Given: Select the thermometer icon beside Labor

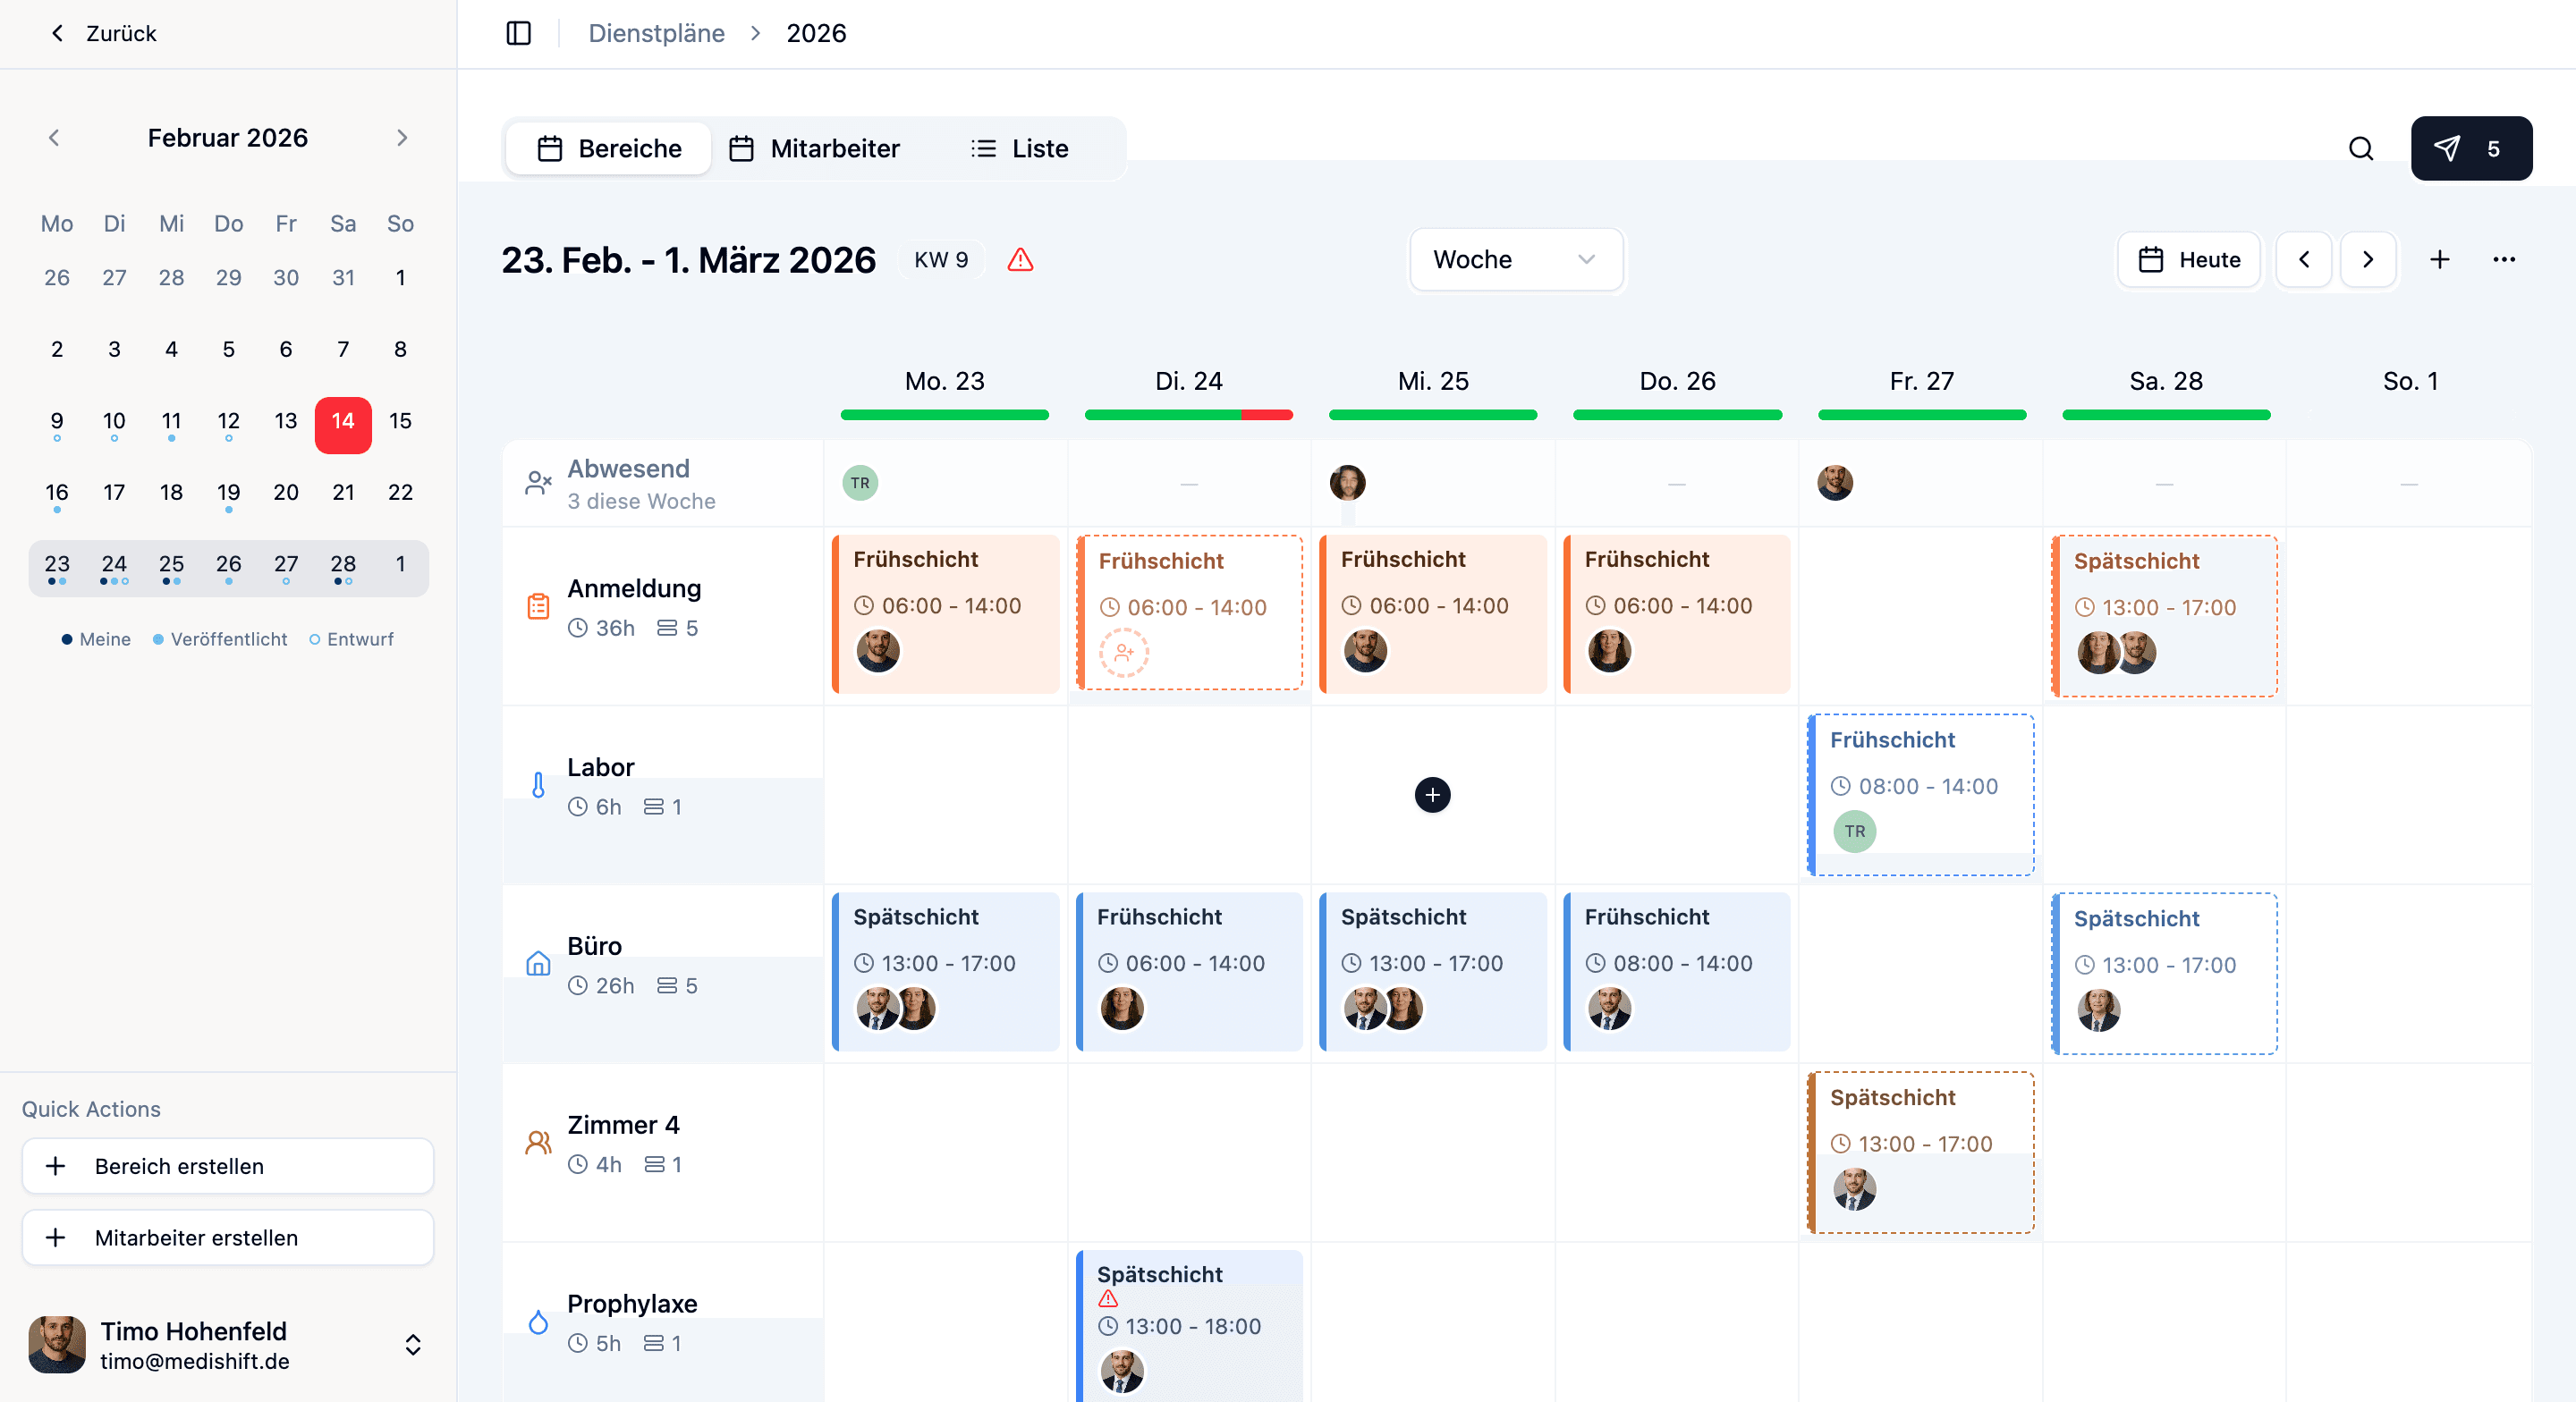Looking at the screenshot, I should click(539, 786).
